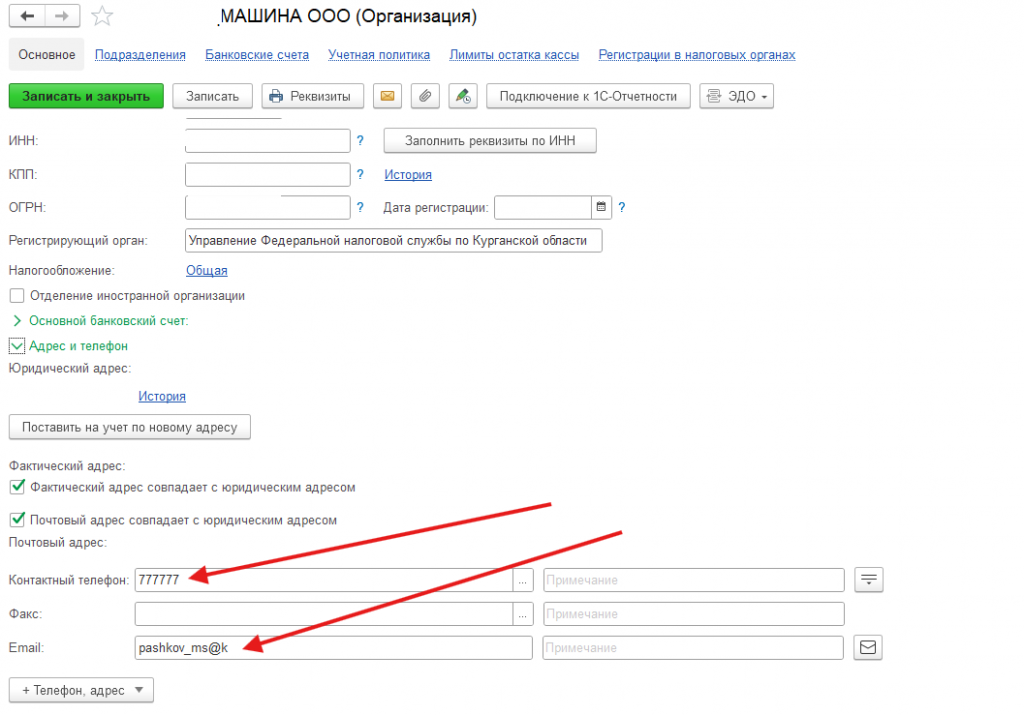Click the Дата регистрации input field
The image size is (1024, 715).
click(543, 208)
